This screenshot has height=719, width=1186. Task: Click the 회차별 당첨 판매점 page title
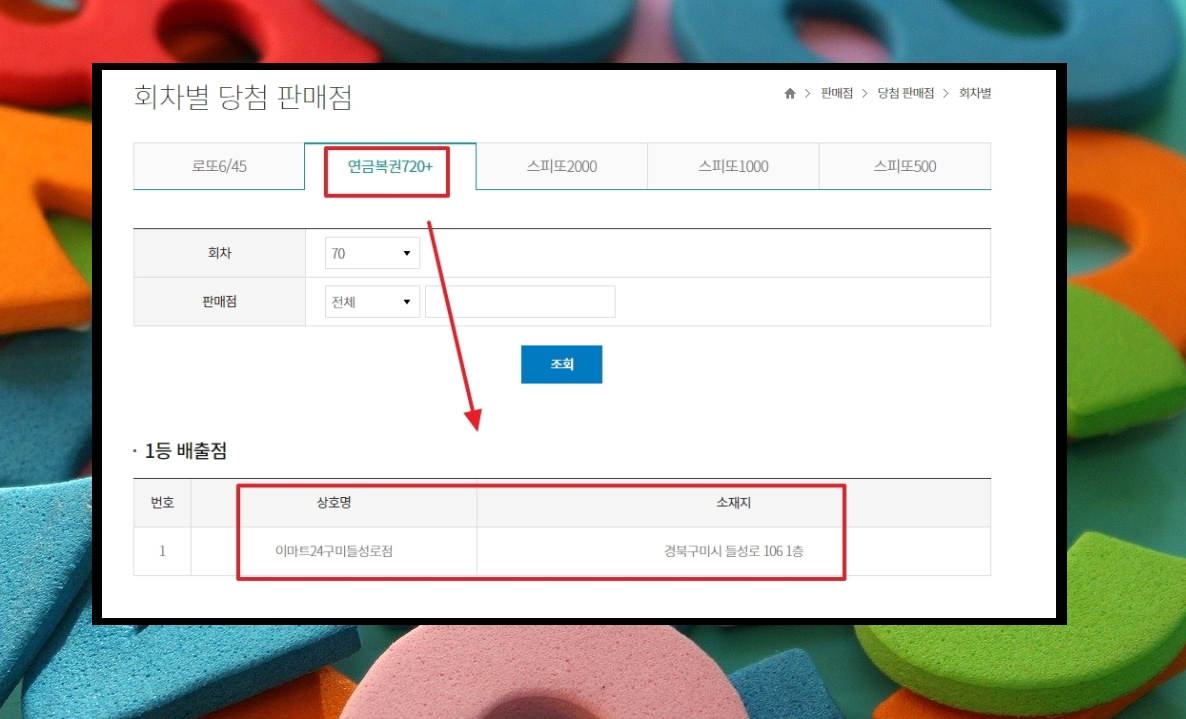coord(243,97)
